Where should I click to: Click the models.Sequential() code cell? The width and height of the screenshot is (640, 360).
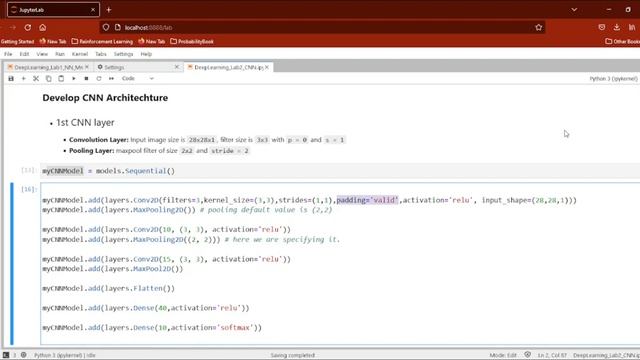[x=340, y=171]
